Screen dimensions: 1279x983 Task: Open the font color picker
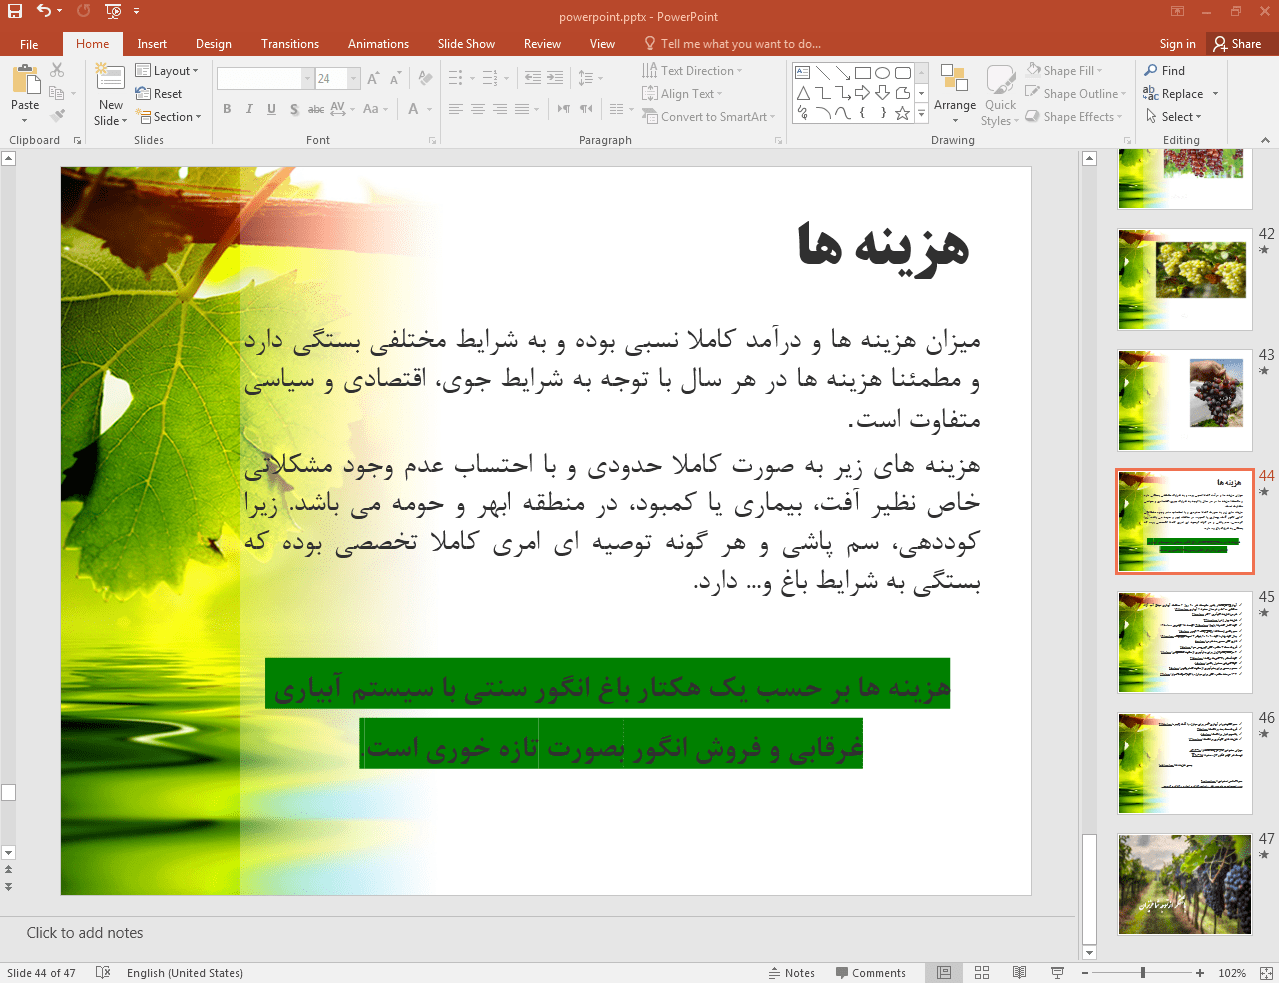coord(429,109)
